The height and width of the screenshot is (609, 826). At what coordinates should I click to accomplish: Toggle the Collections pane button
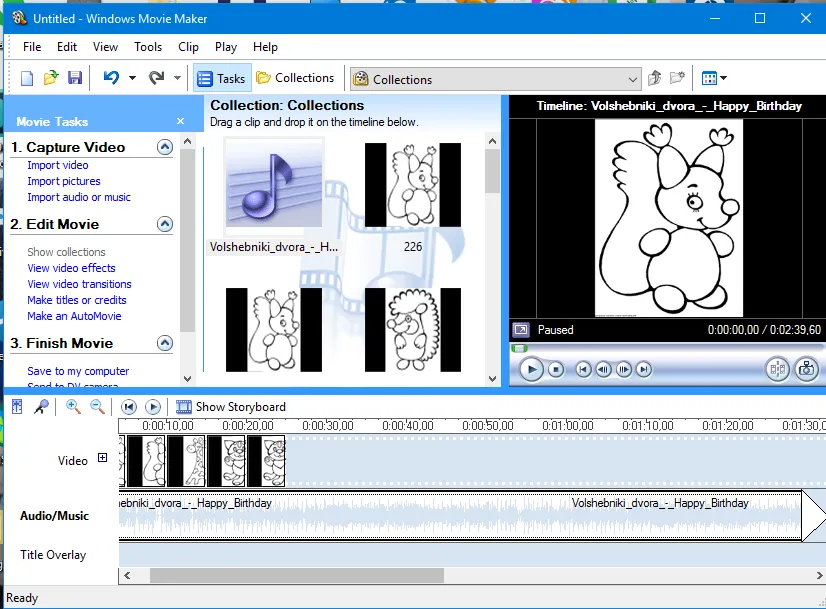pos(295,78)
